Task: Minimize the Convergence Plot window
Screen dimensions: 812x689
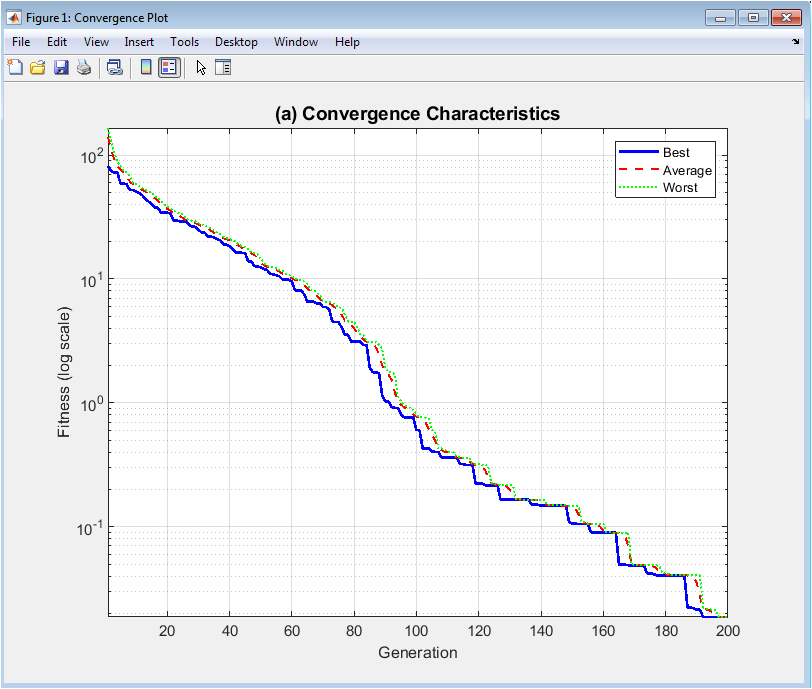Action: [x=720, y=18]
